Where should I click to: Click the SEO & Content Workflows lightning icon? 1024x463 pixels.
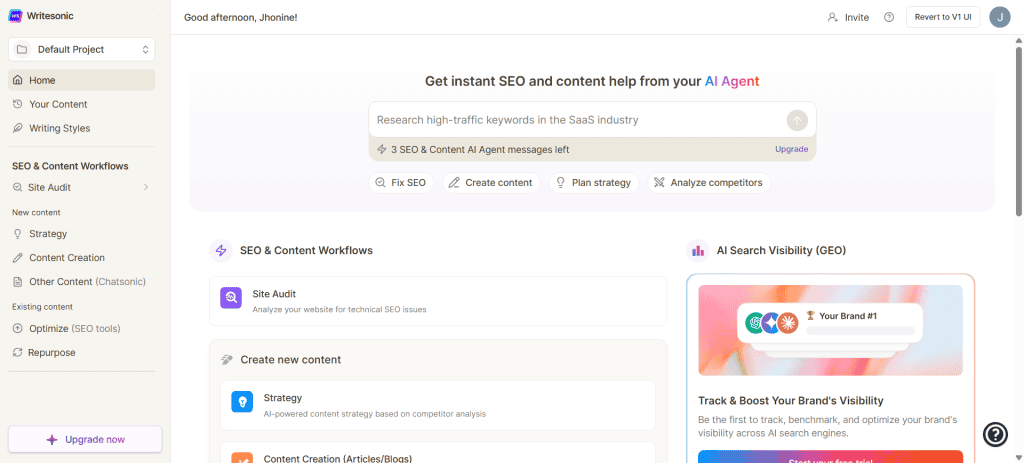(221, 251)
